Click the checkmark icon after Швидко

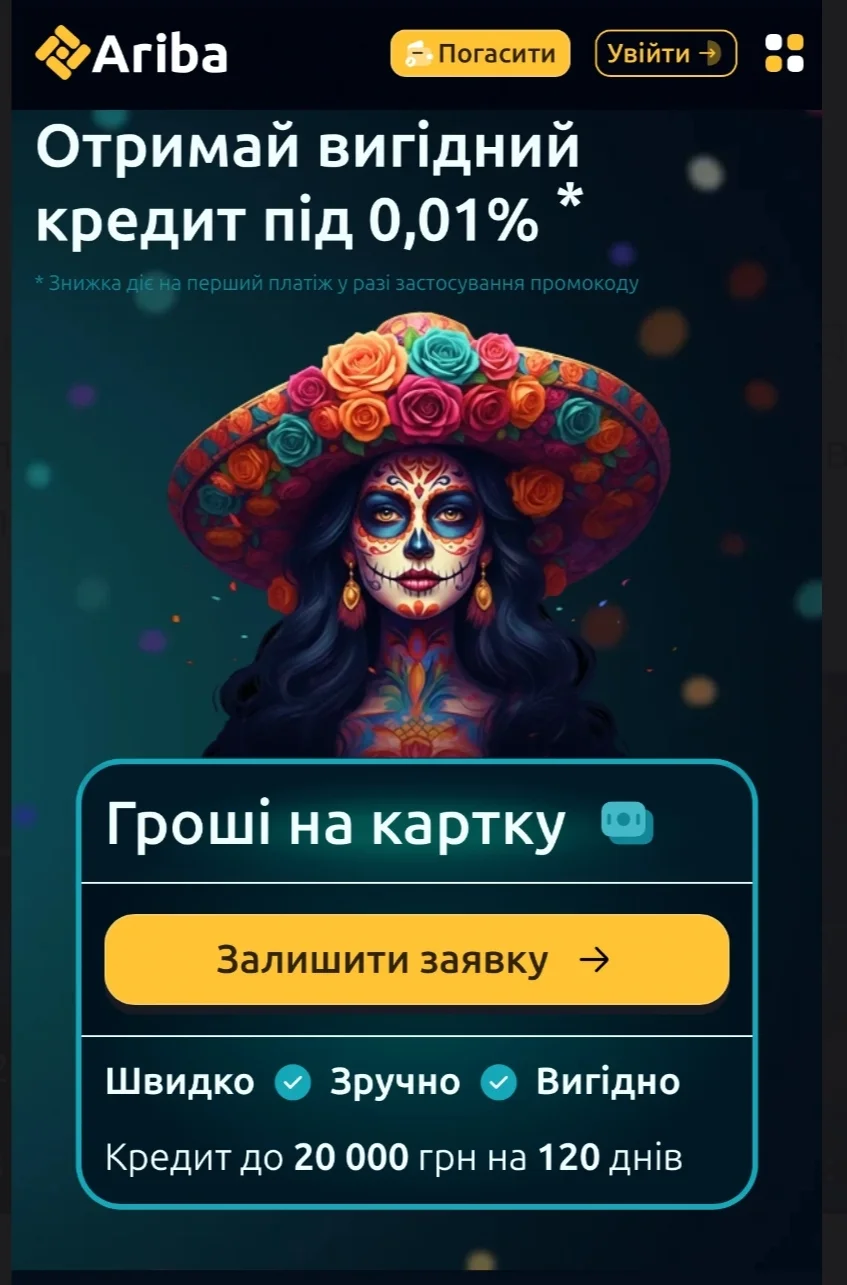pos(293,1082)
